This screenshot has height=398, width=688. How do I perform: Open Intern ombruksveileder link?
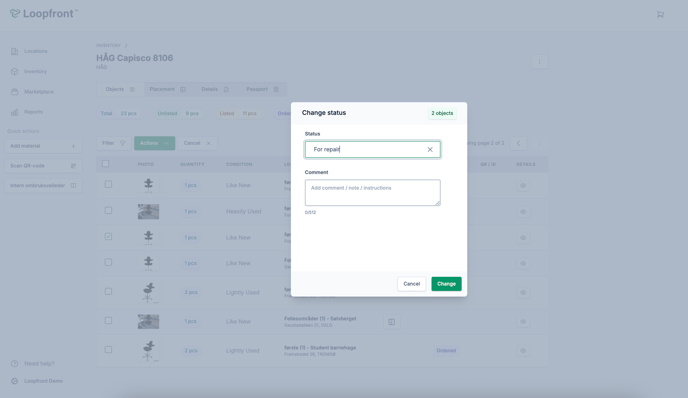[x=43, y=185]
